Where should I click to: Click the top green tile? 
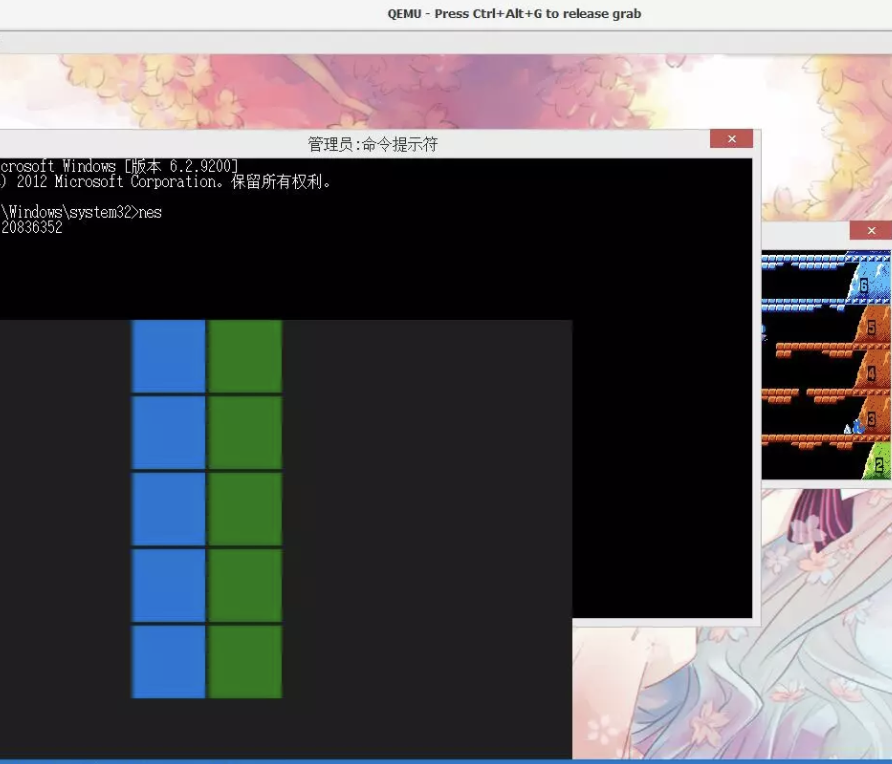point(246,356)
